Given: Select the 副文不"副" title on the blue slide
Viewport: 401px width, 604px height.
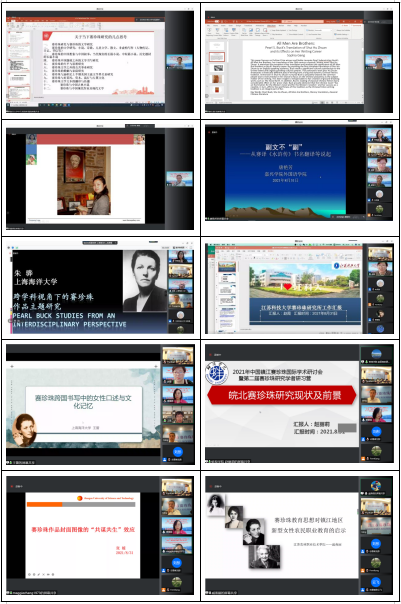Looking at the screenshot, I should tap(284, 147).
